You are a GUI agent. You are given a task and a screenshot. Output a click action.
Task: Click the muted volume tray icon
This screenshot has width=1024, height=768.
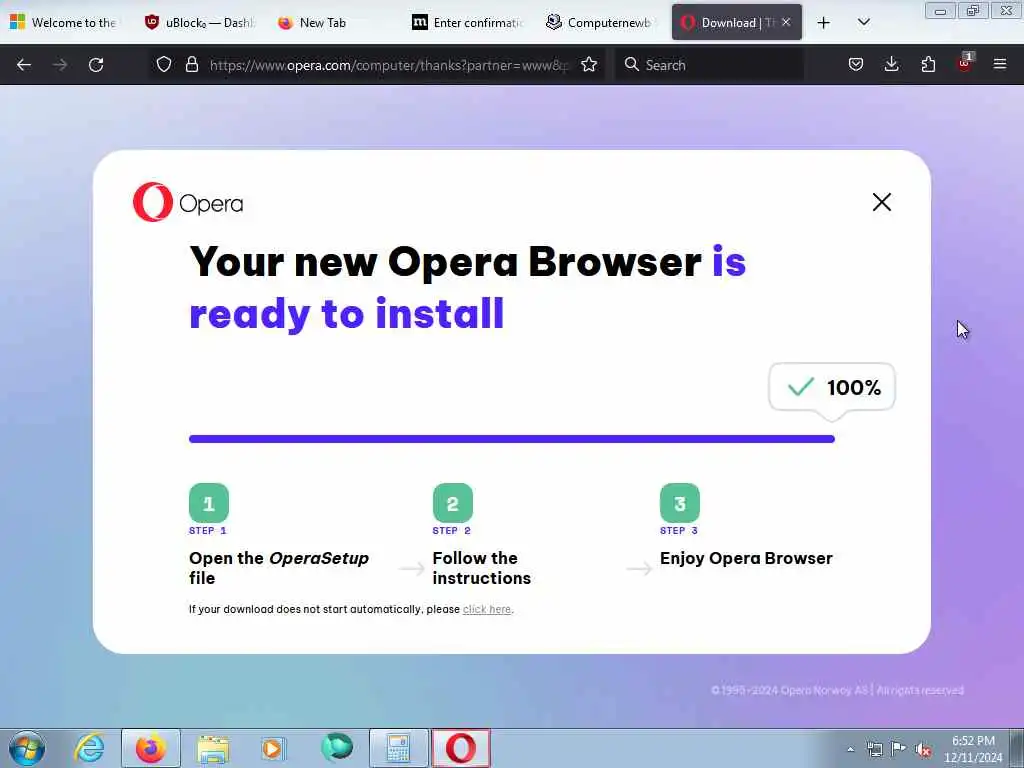point(923,749)
